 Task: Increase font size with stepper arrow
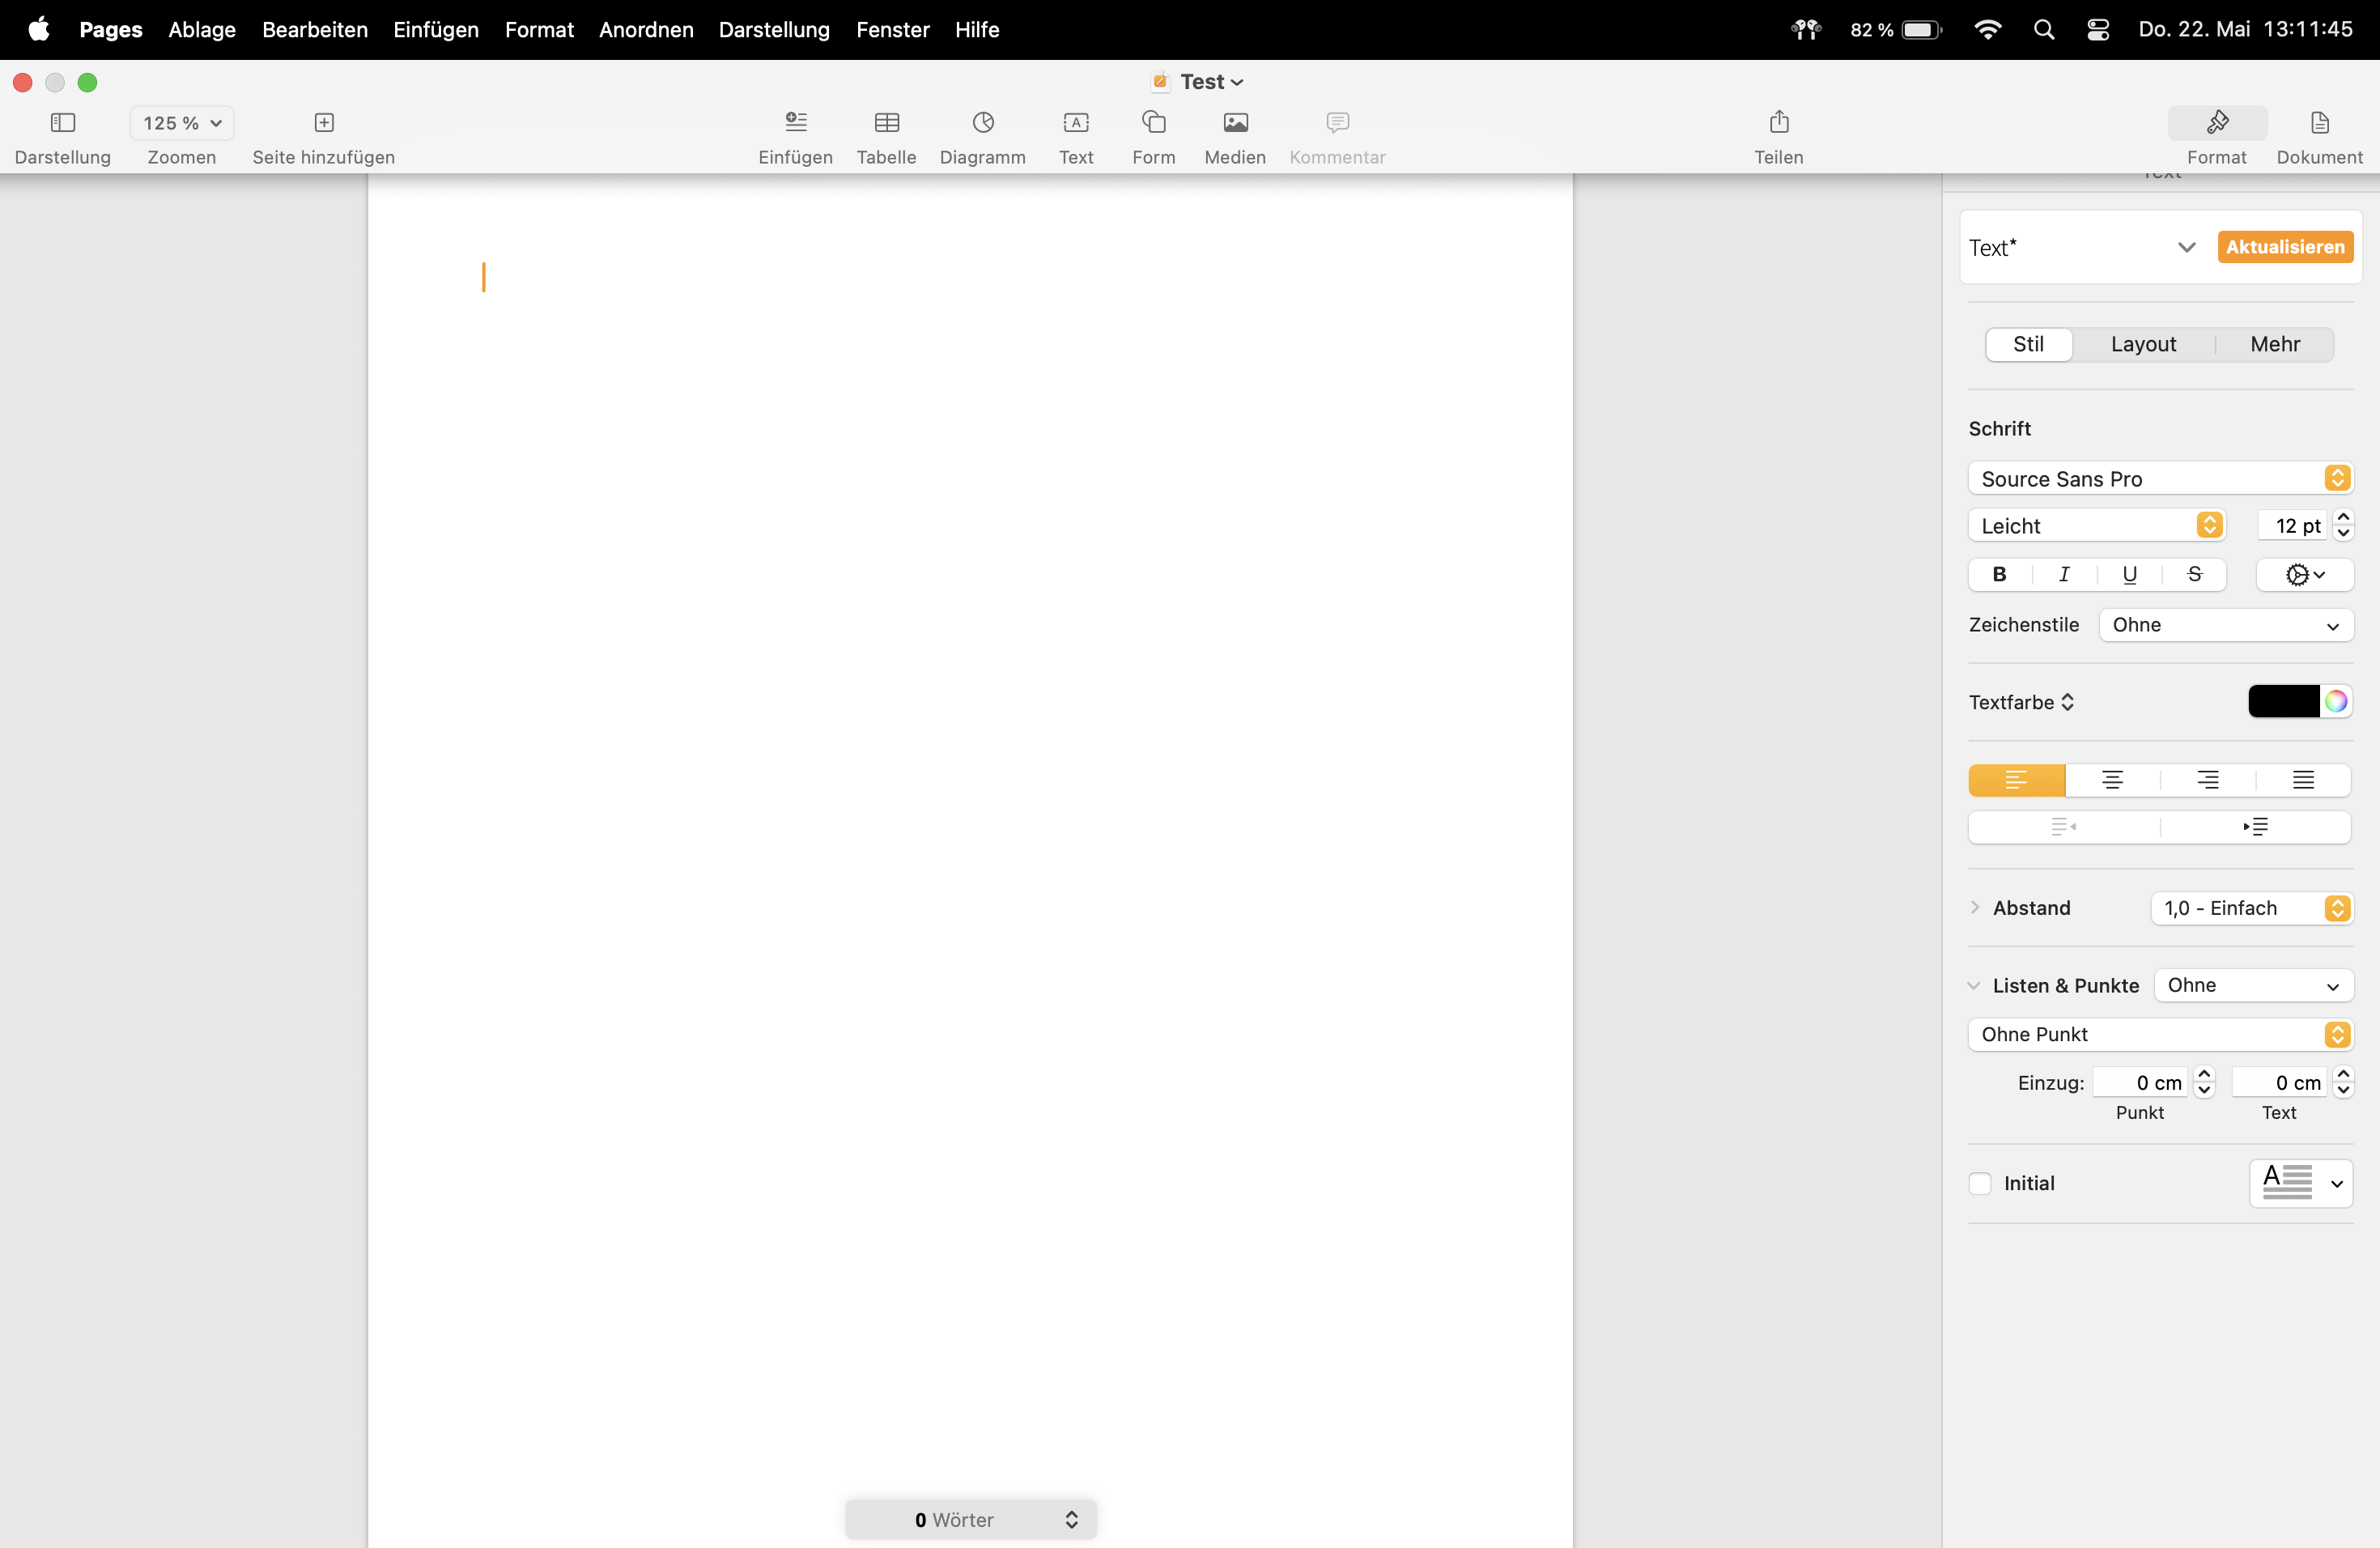(x=2343, y=517)
